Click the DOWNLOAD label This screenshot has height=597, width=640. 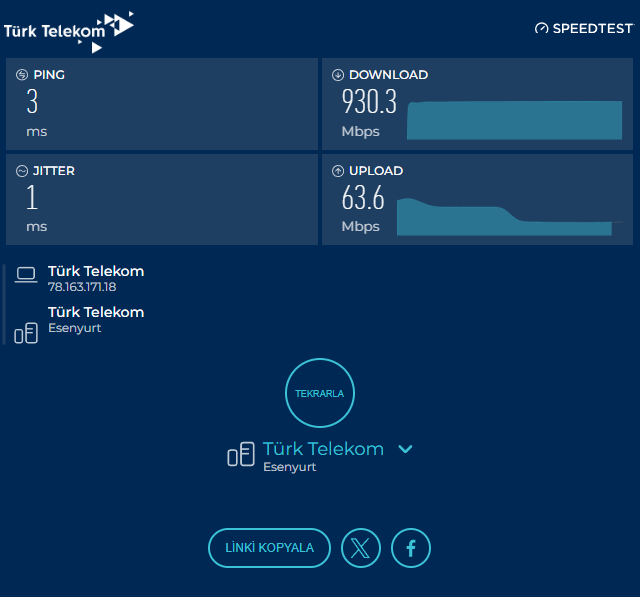point(389,75)
